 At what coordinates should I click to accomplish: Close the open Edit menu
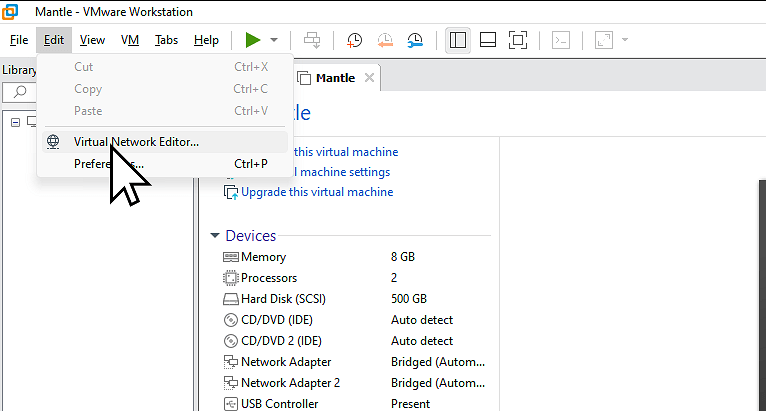(x=54, y=40)
